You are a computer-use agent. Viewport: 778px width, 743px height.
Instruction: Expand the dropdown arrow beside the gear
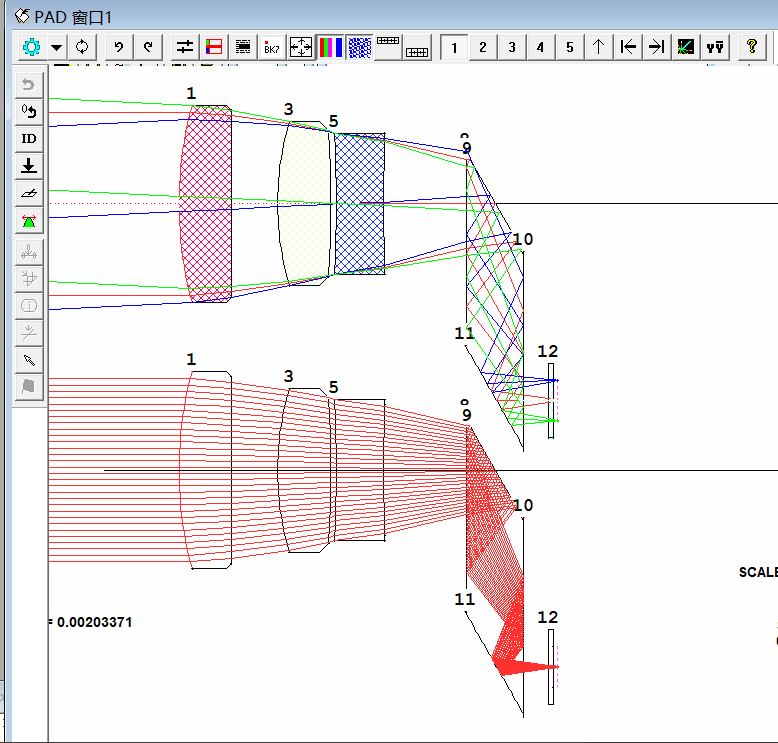coord(57,47)
